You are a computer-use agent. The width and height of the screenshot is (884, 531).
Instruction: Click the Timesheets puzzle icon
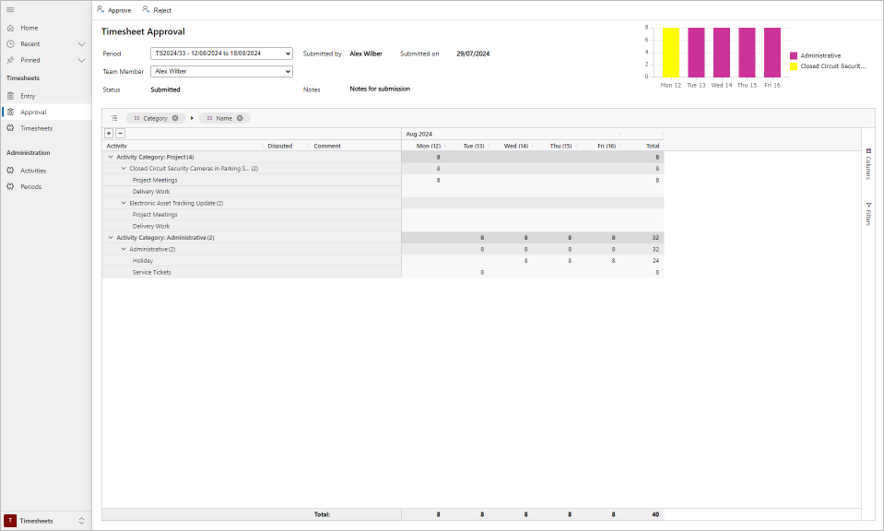coord(10,128)
